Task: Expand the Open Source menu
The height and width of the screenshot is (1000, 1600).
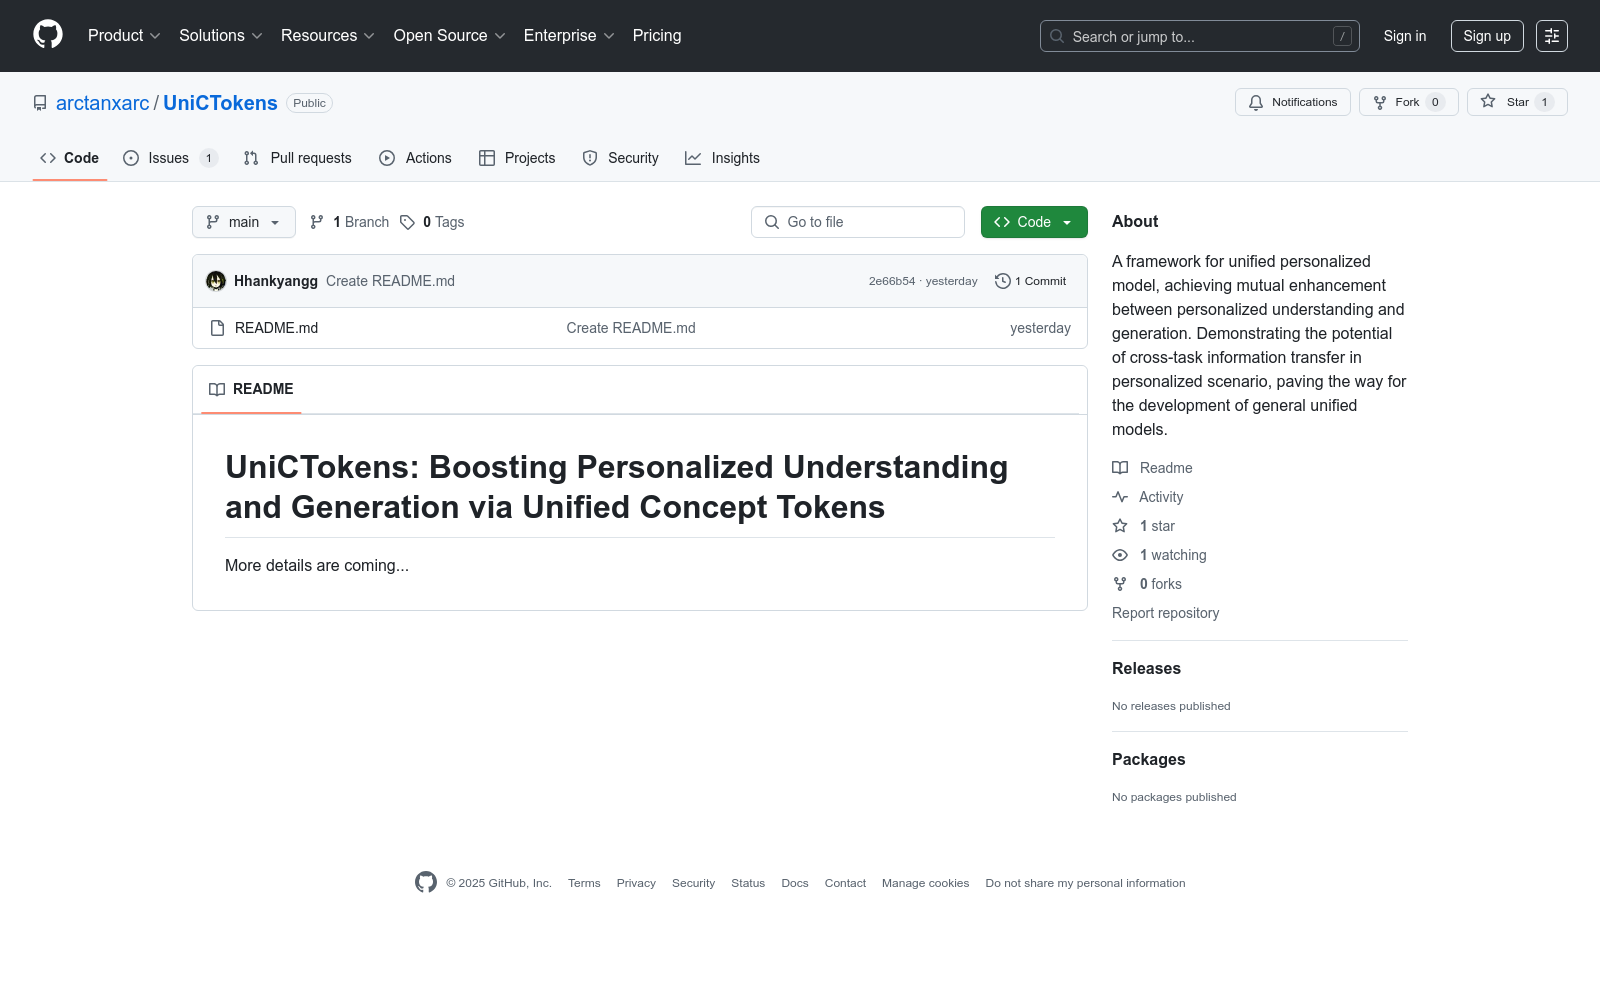Action: click(450, 36)
